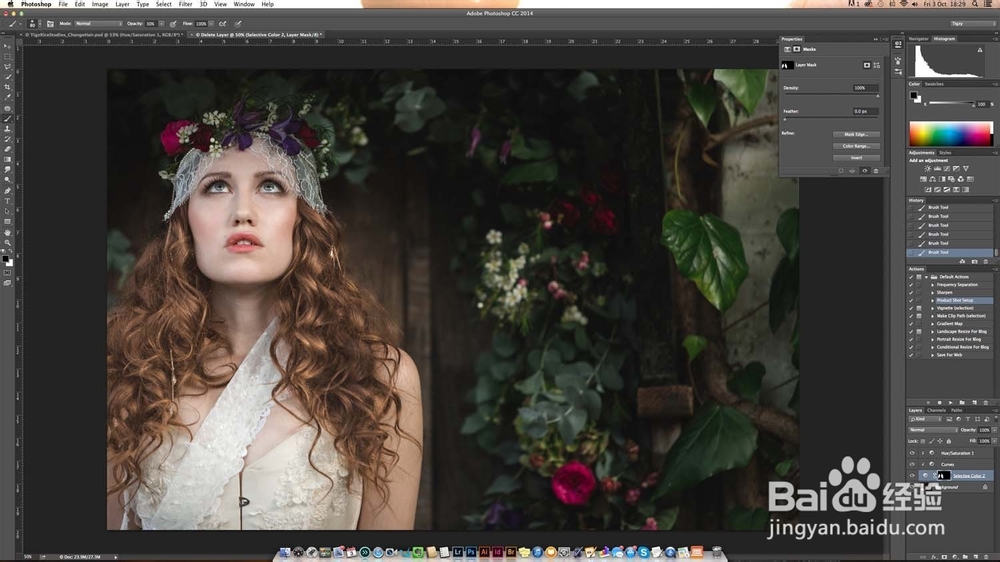Toggle Quick Mask mode icon

click(7, 272)
